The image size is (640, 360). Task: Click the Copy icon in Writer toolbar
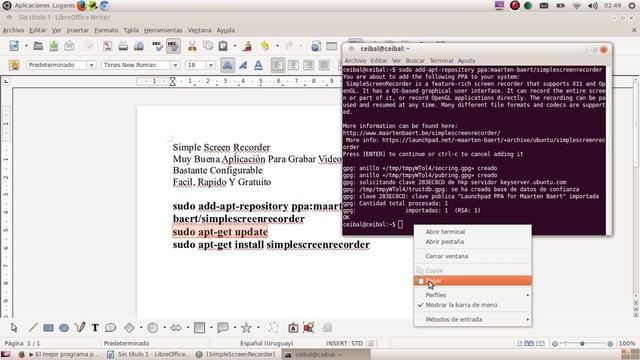[x=208, y=46]
